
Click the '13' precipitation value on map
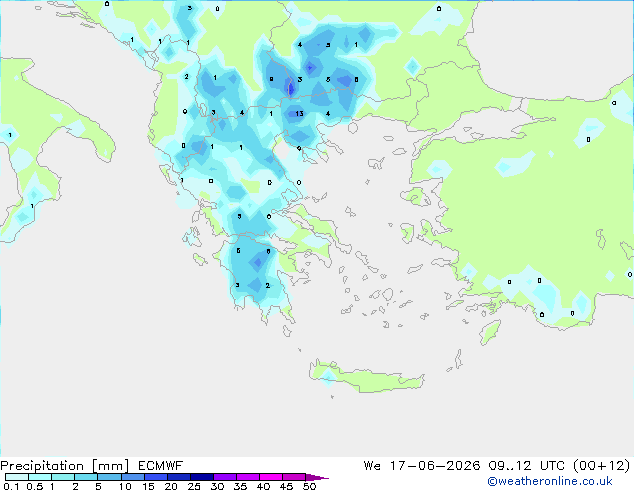click(x=299, y=114)
